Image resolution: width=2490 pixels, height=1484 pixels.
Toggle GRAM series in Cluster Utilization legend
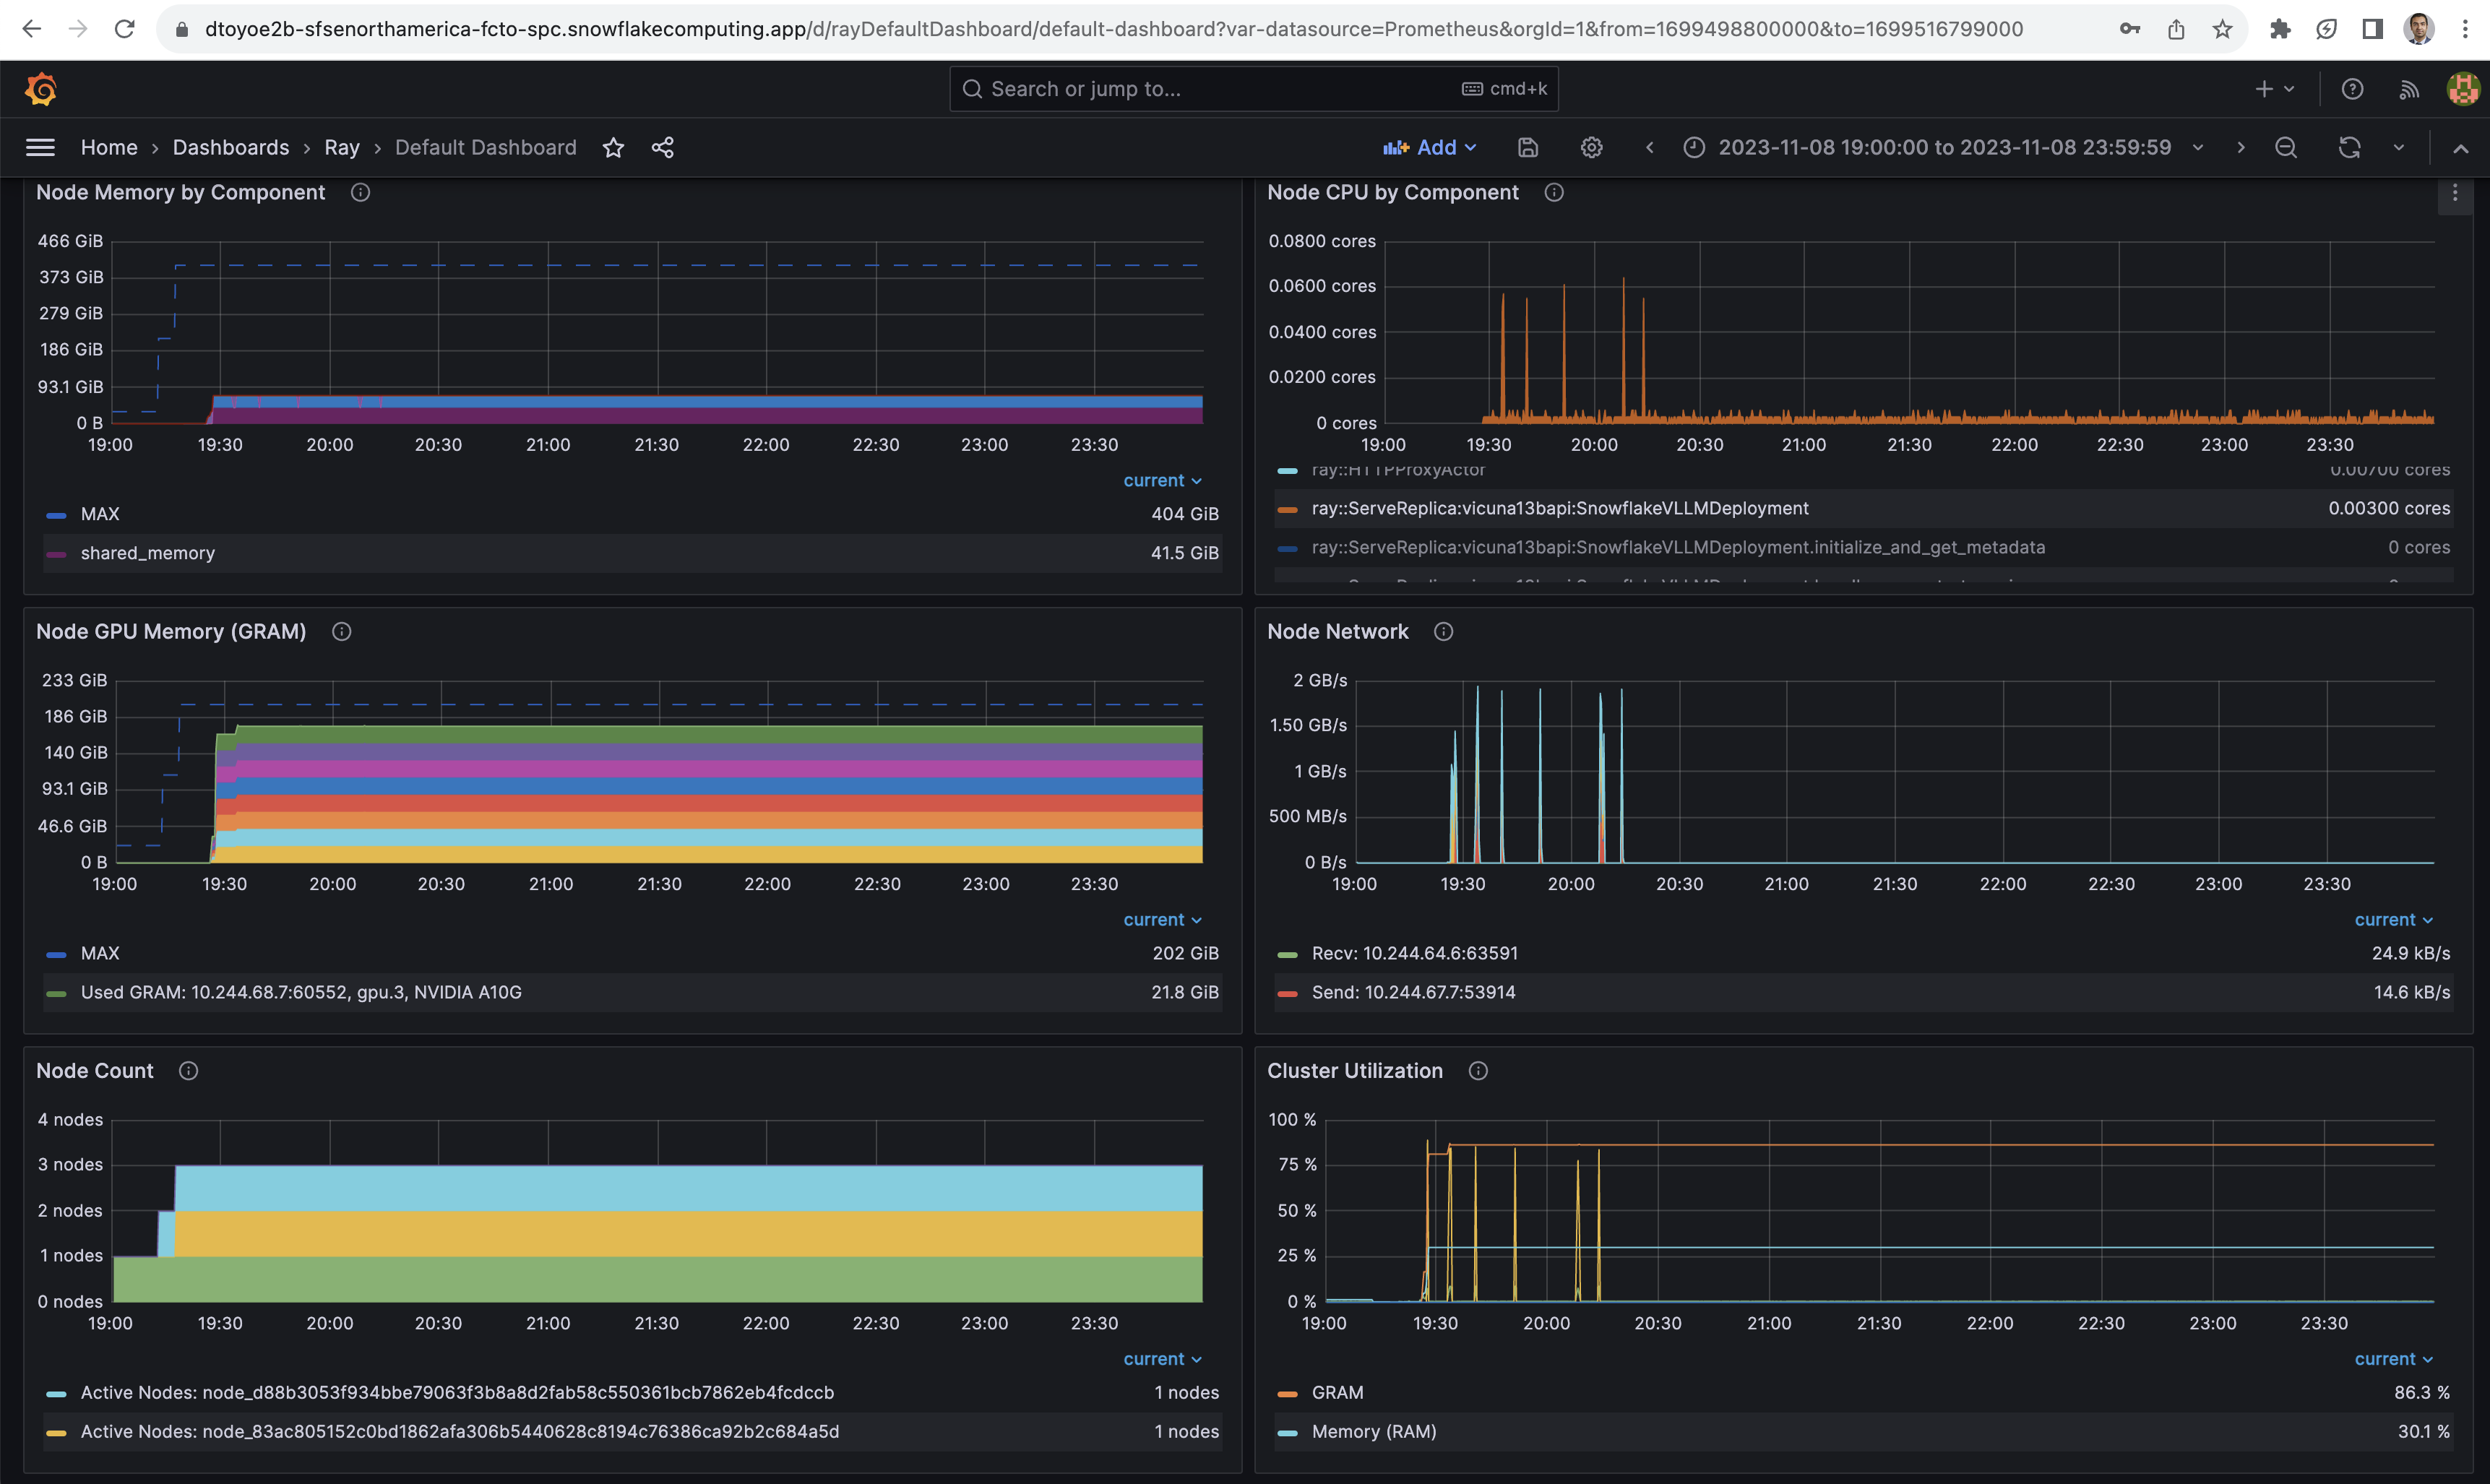click(x=1337, y=1393)
